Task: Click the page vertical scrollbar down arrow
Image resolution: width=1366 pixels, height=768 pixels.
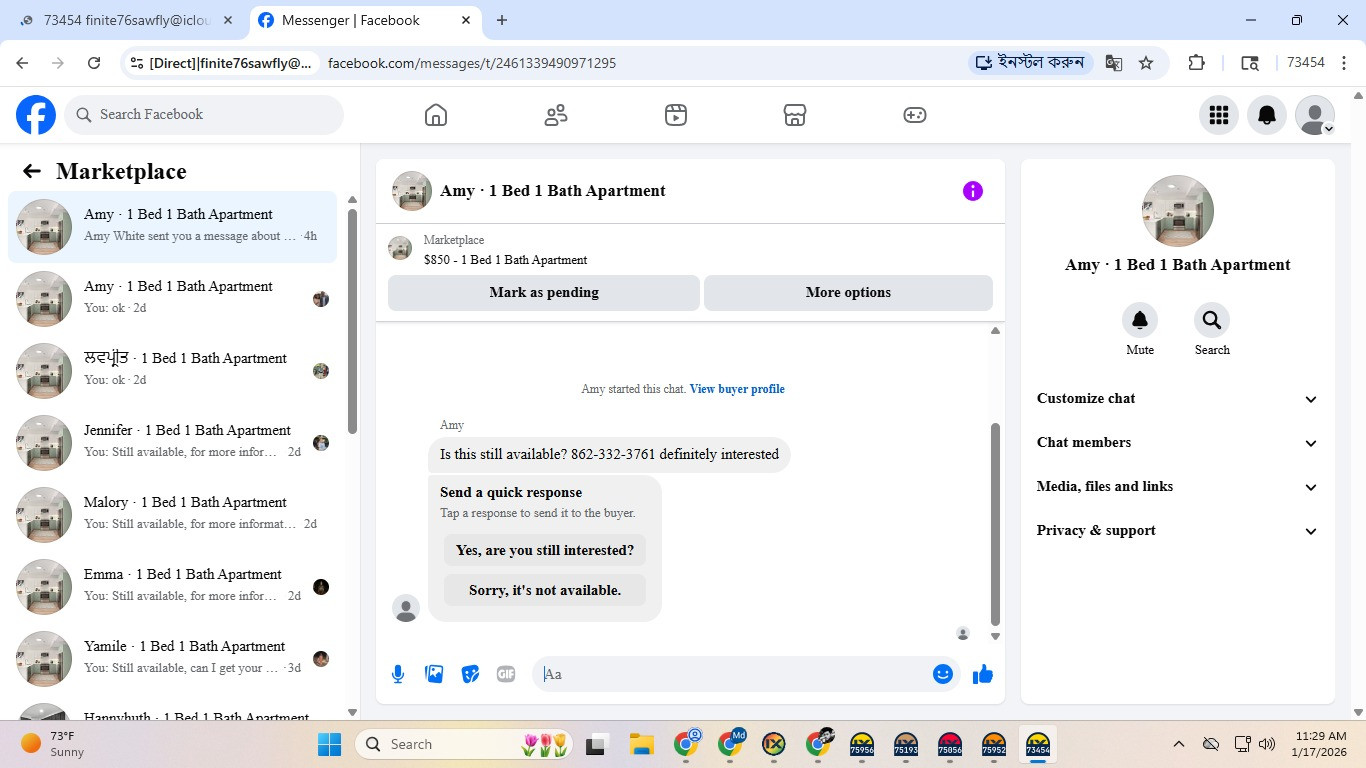Action: pos(1358,712)
